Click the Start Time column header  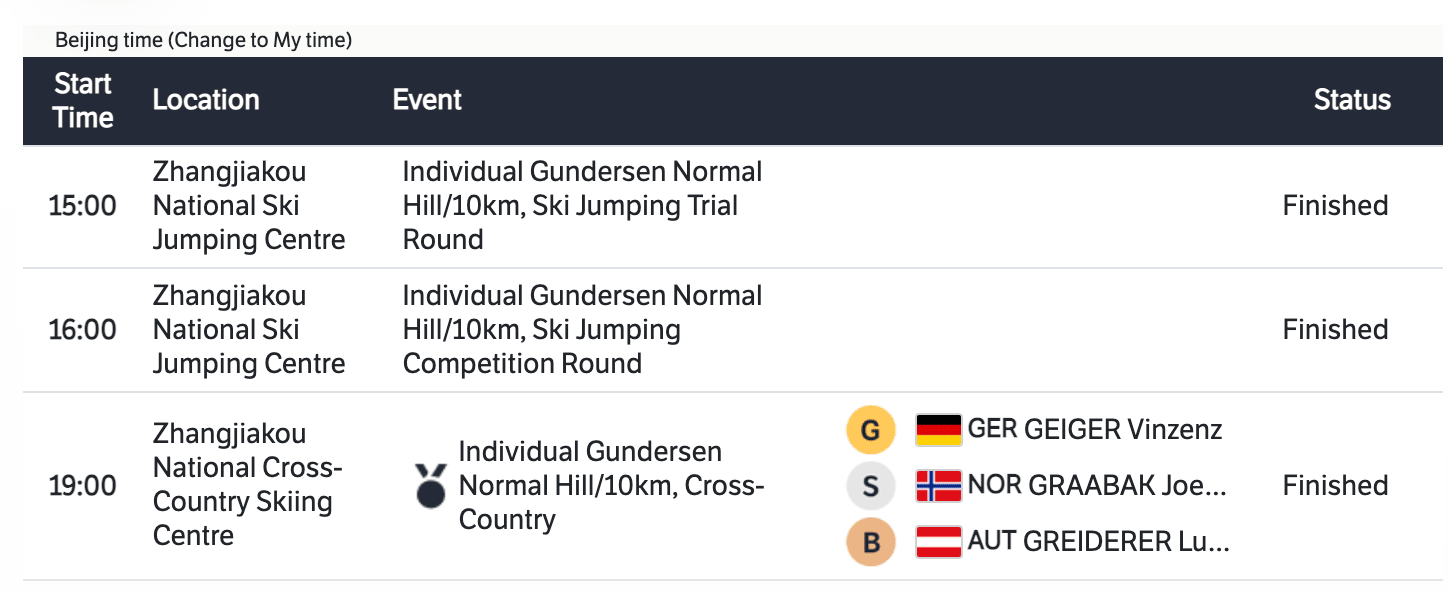pos(83,100)
